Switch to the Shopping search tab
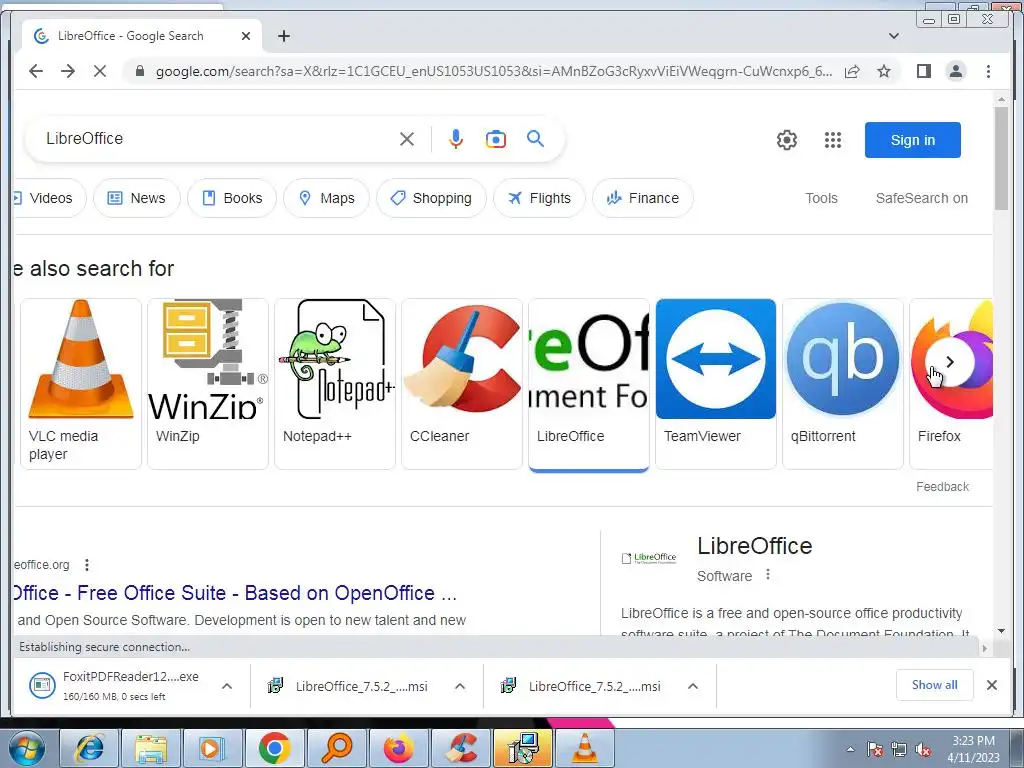 (x=431, y=198)
